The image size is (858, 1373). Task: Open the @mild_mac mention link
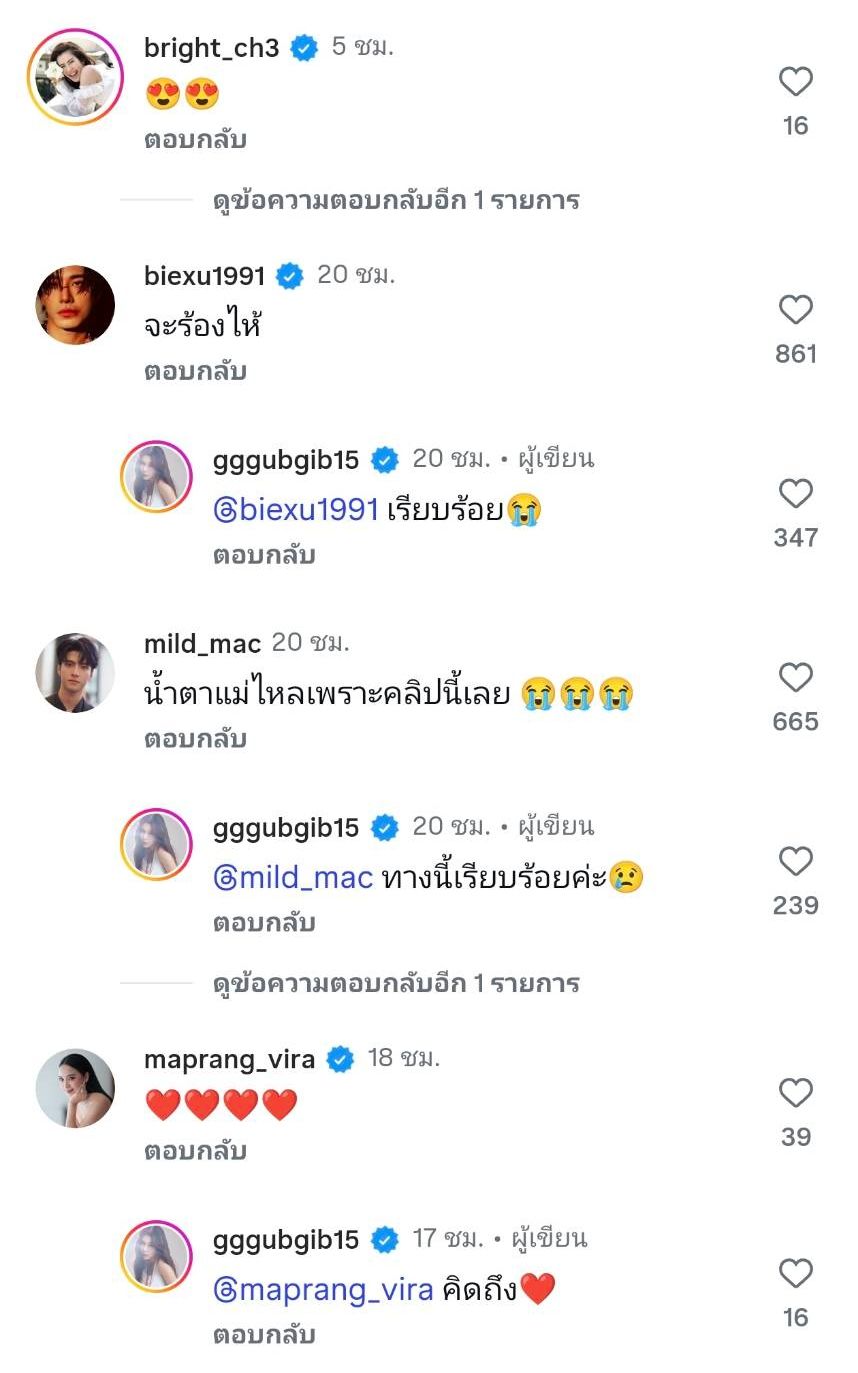[293, 878]
